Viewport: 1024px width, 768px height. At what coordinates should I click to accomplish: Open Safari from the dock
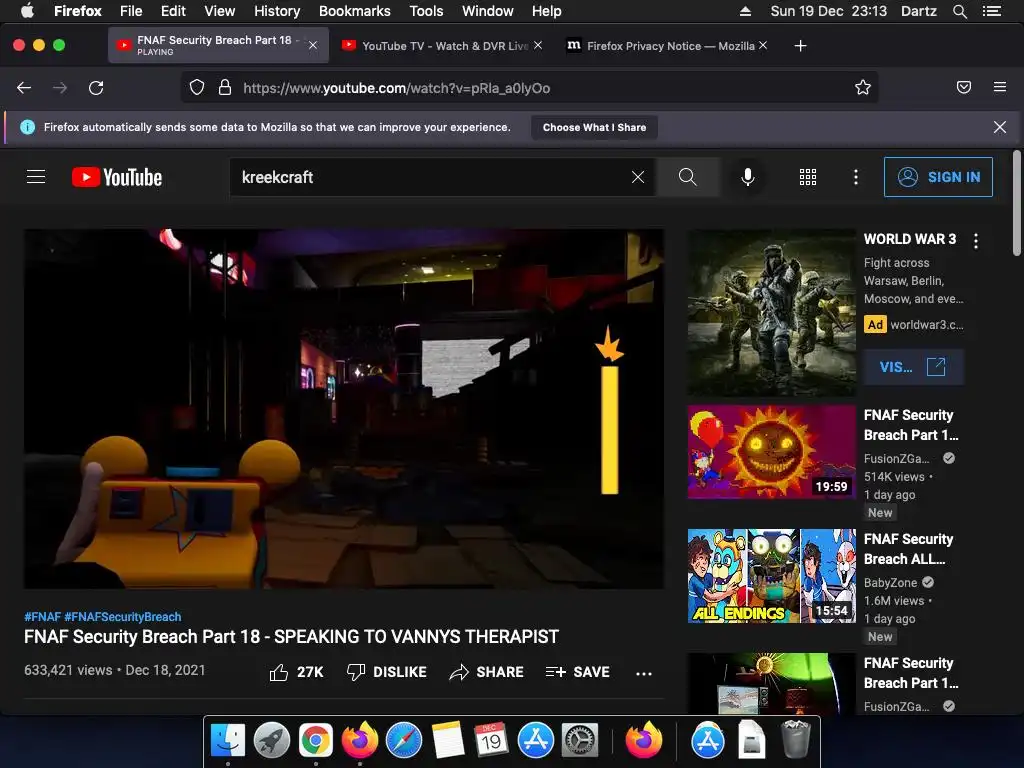tap(404, 741)
